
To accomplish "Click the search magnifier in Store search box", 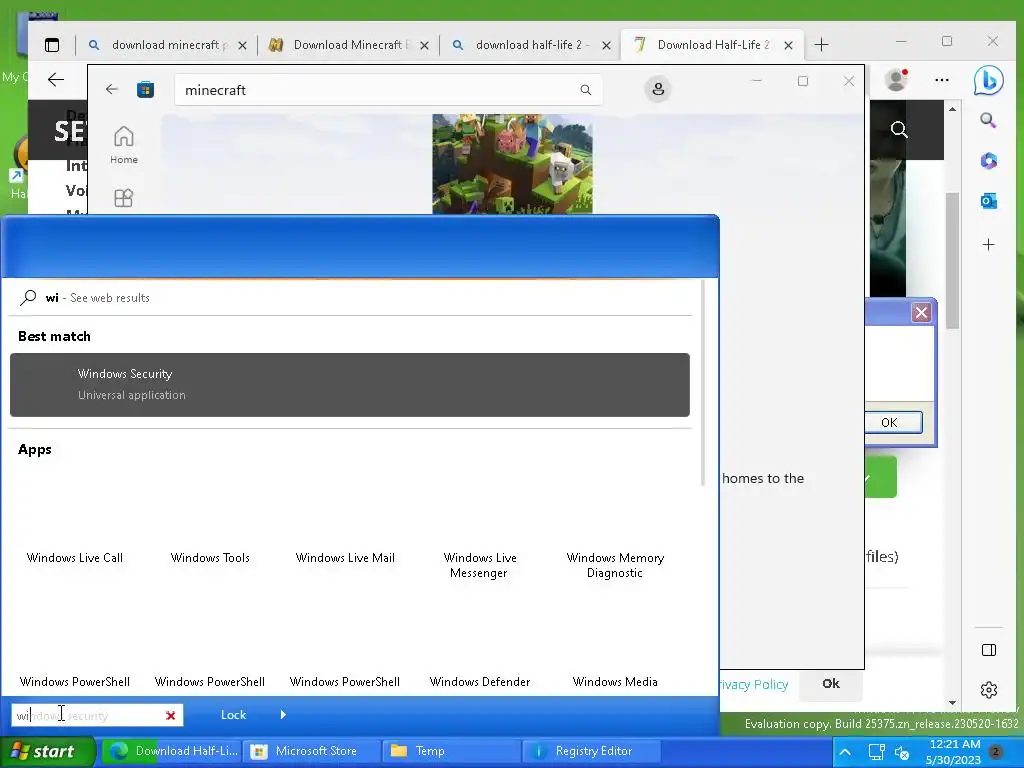I will 586,90.
